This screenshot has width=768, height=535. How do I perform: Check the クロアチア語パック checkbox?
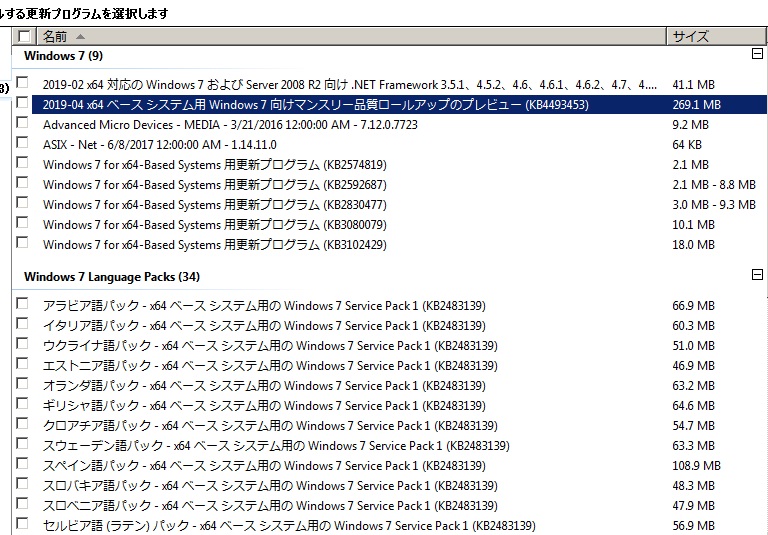[23, 423]
